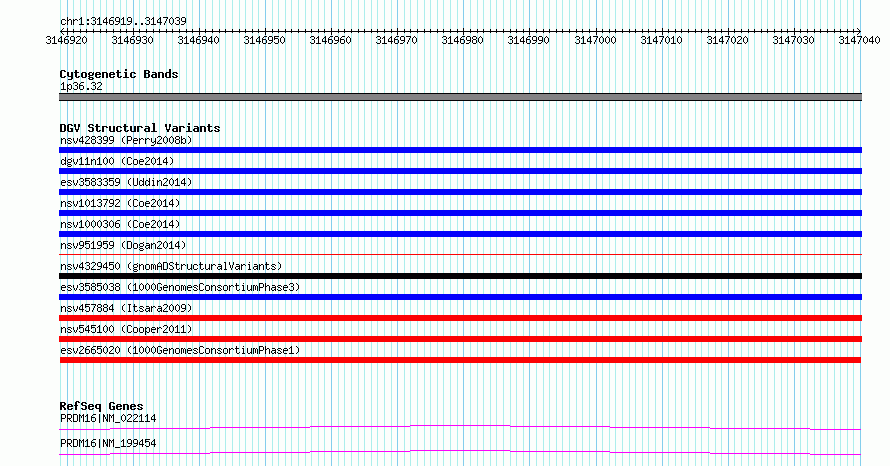
Task: Open gene PRDM16|NM_199454 label
Action: pyautogui.click(x=108, y=443)
